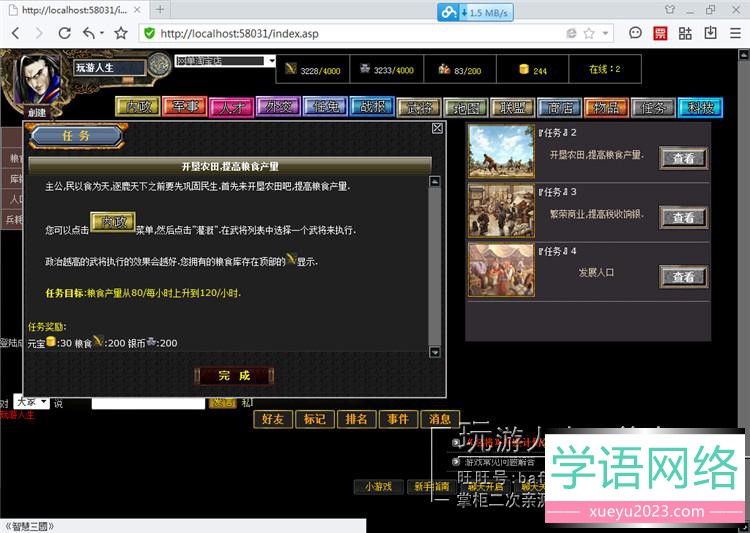Click the grain stock icon in resource bar
750x533 pixels.
pyautogui.click(x=291, y=69)
